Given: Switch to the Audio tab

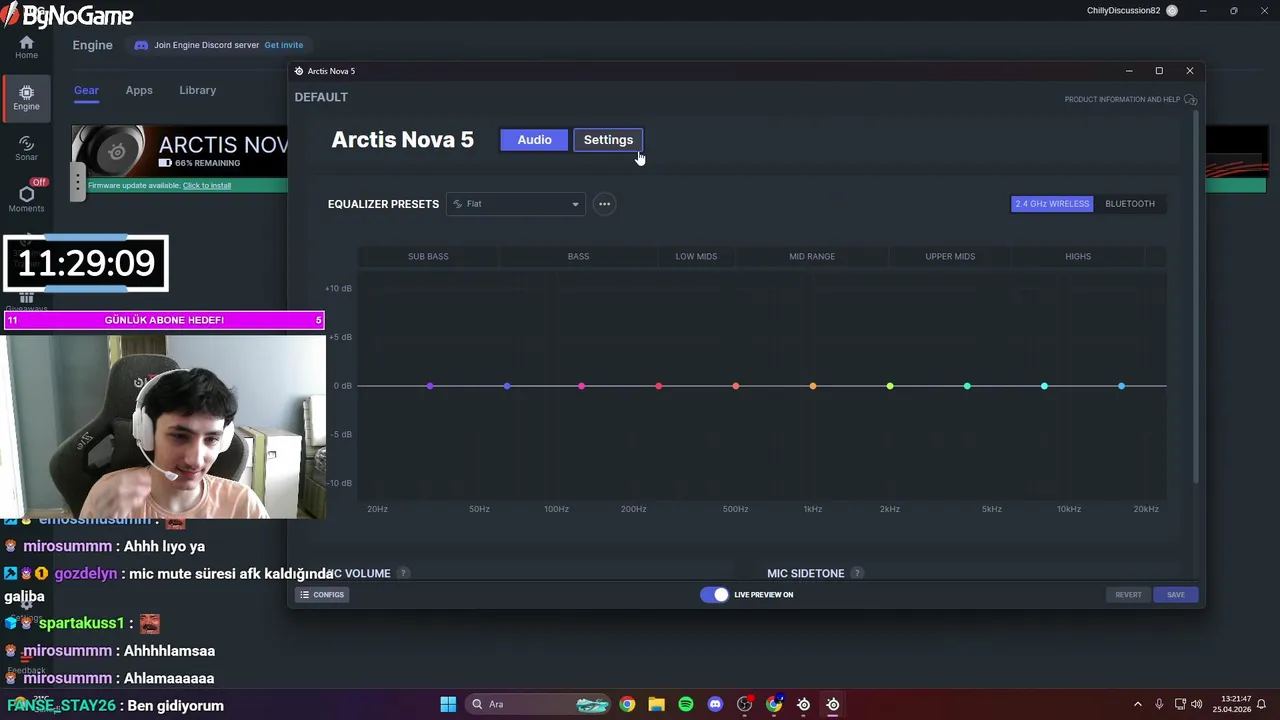Looking at the screenshot, I should pos(534,140).
